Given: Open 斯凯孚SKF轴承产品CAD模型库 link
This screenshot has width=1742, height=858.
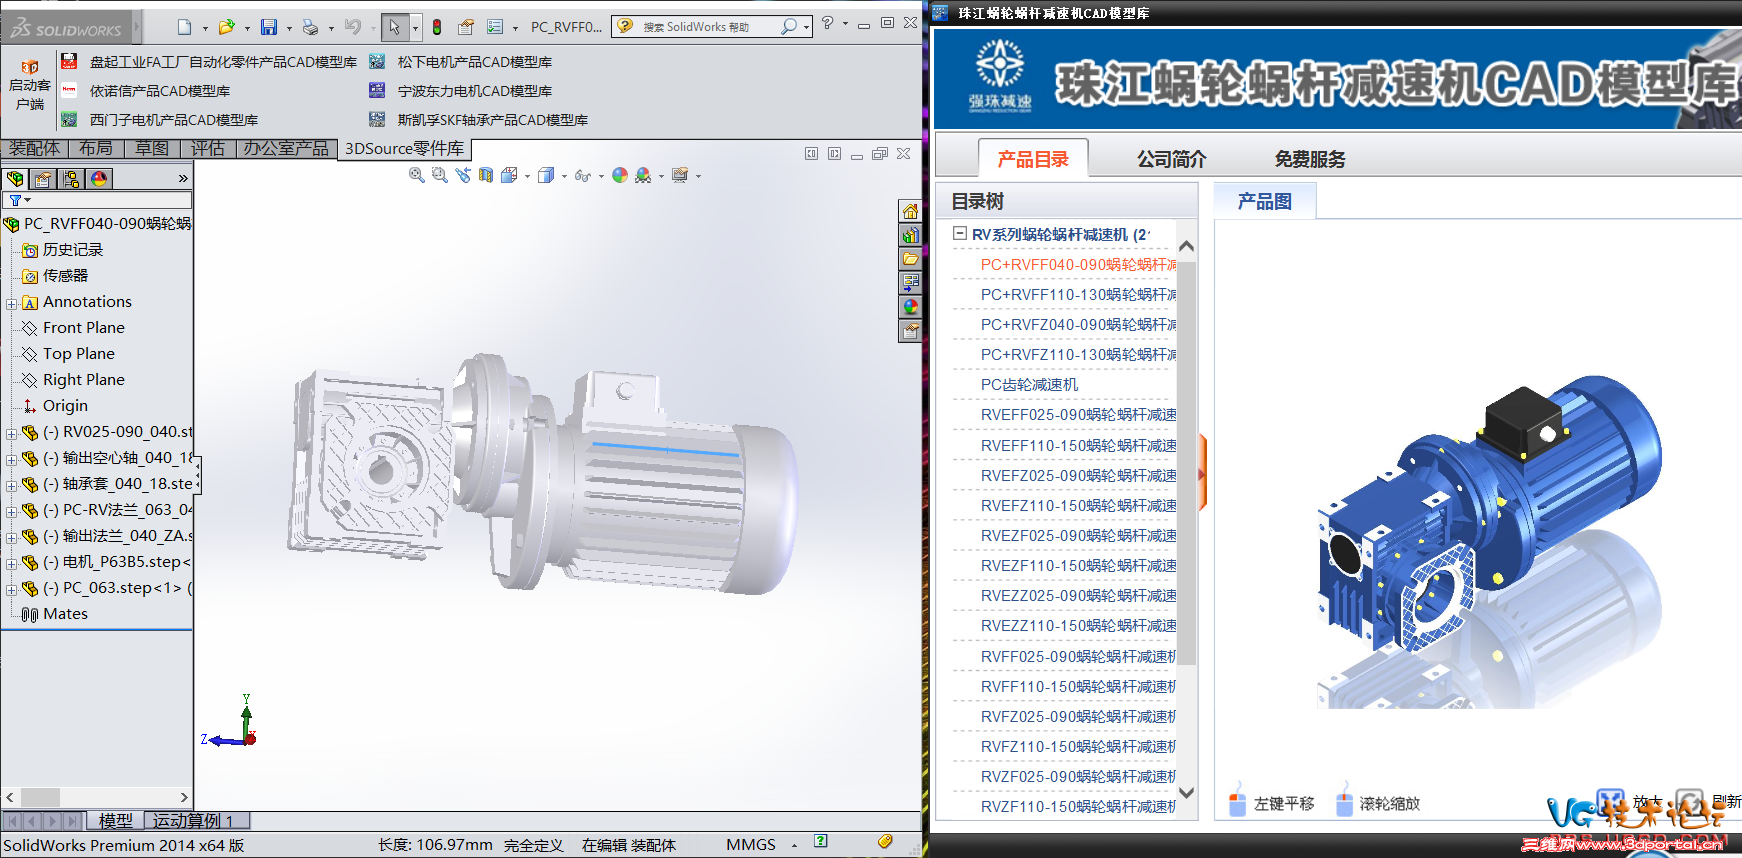Looking at the screenshot, I should (493, 120).
